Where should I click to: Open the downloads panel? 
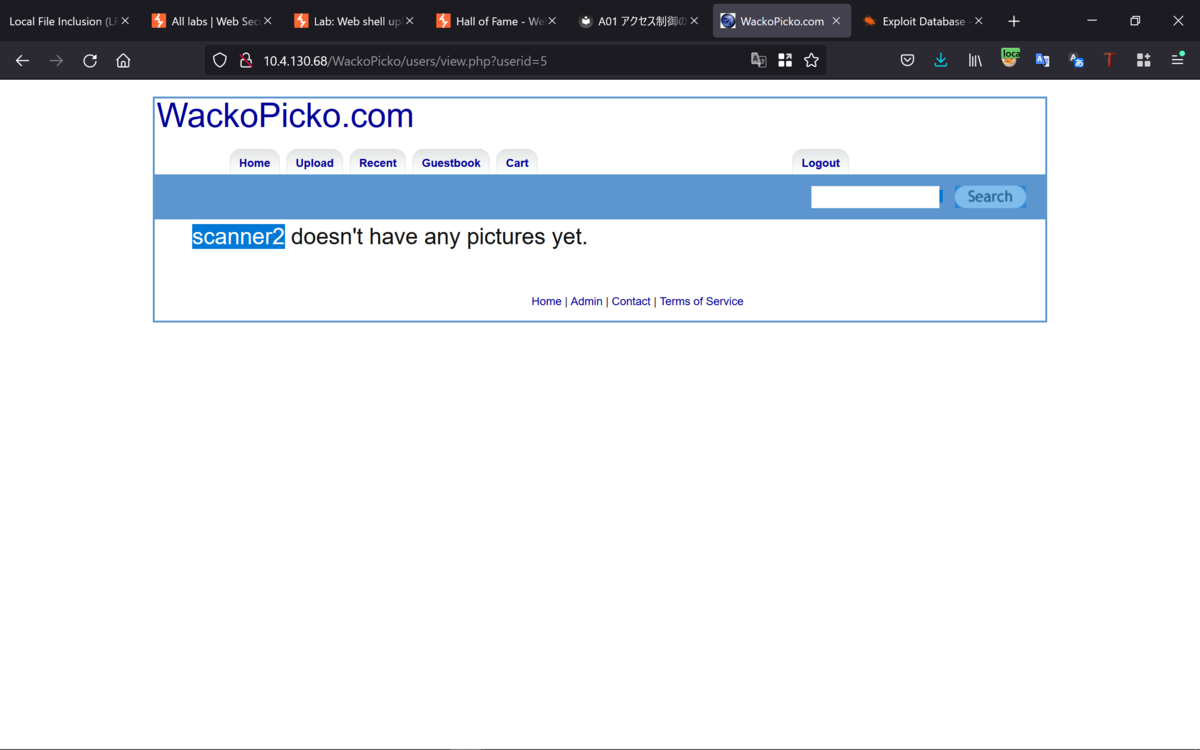tap(941, 61)
